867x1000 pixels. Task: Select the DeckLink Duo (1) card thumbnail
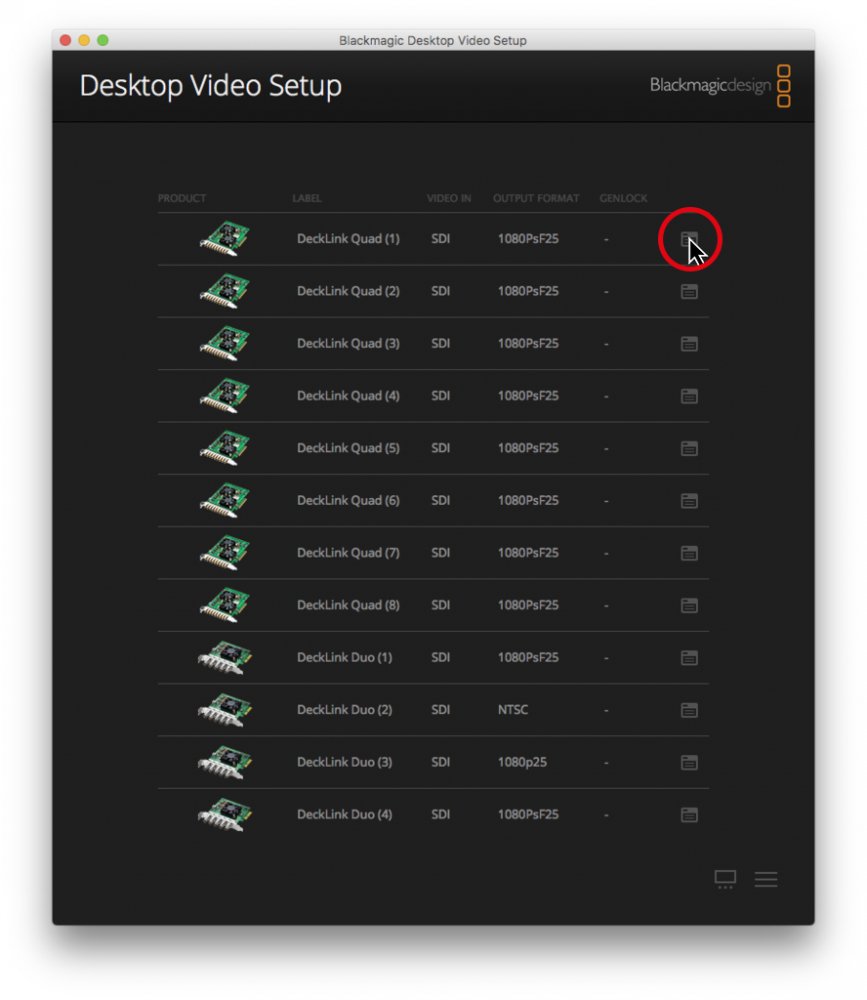click(x=225, y=658)
